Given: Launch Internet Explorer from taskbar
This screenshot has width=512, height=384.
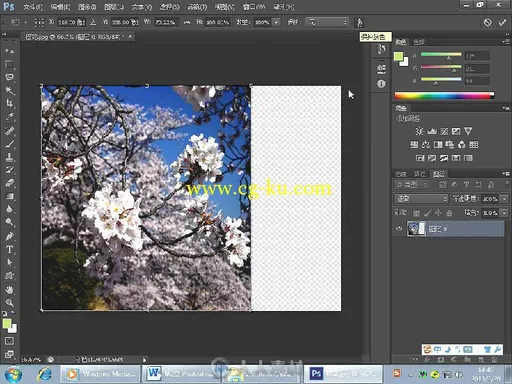Looking at the screenshot, I should point(44,374).
